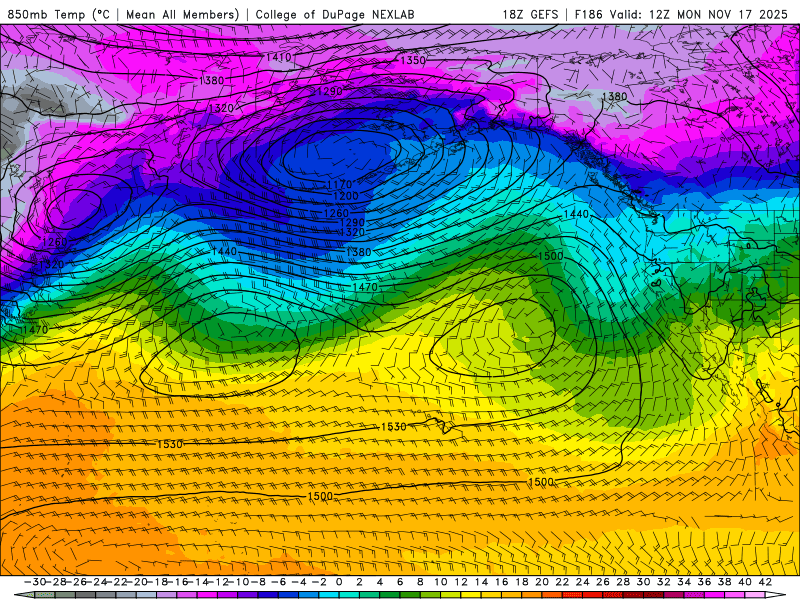The height and width of the screenshot is (600, 800).
Task: Click the 30 color scale label
Action: tap(643, 582)
